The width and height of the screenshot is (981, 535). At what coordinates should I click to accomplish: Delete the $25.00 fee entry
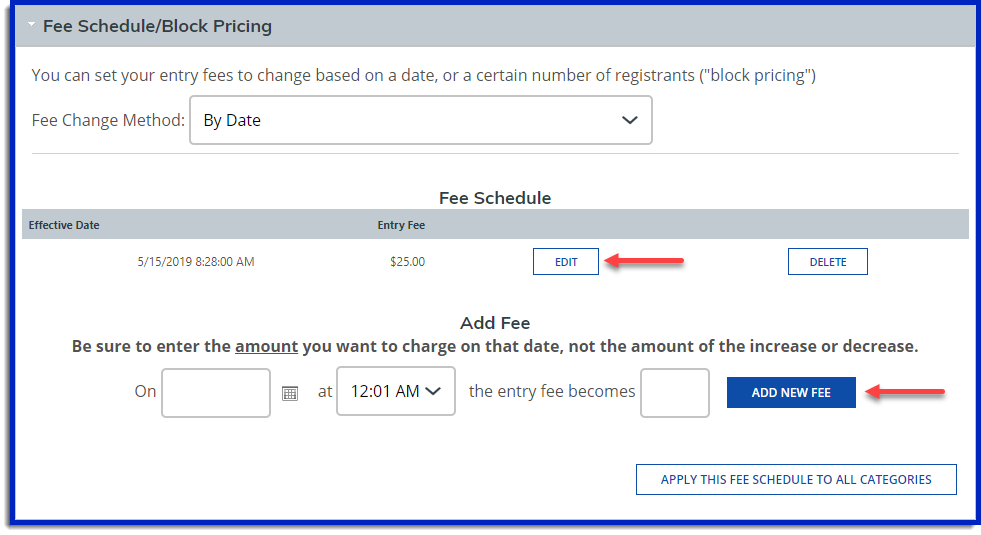pyautogui.click(x=827, y=262)
